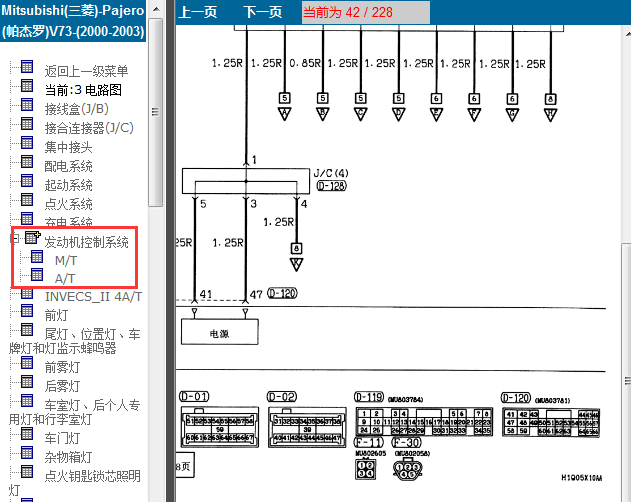Click the icon beside 集中接头
The width and height of the screenshot is (631, 502).
click(x=27, y=143)
